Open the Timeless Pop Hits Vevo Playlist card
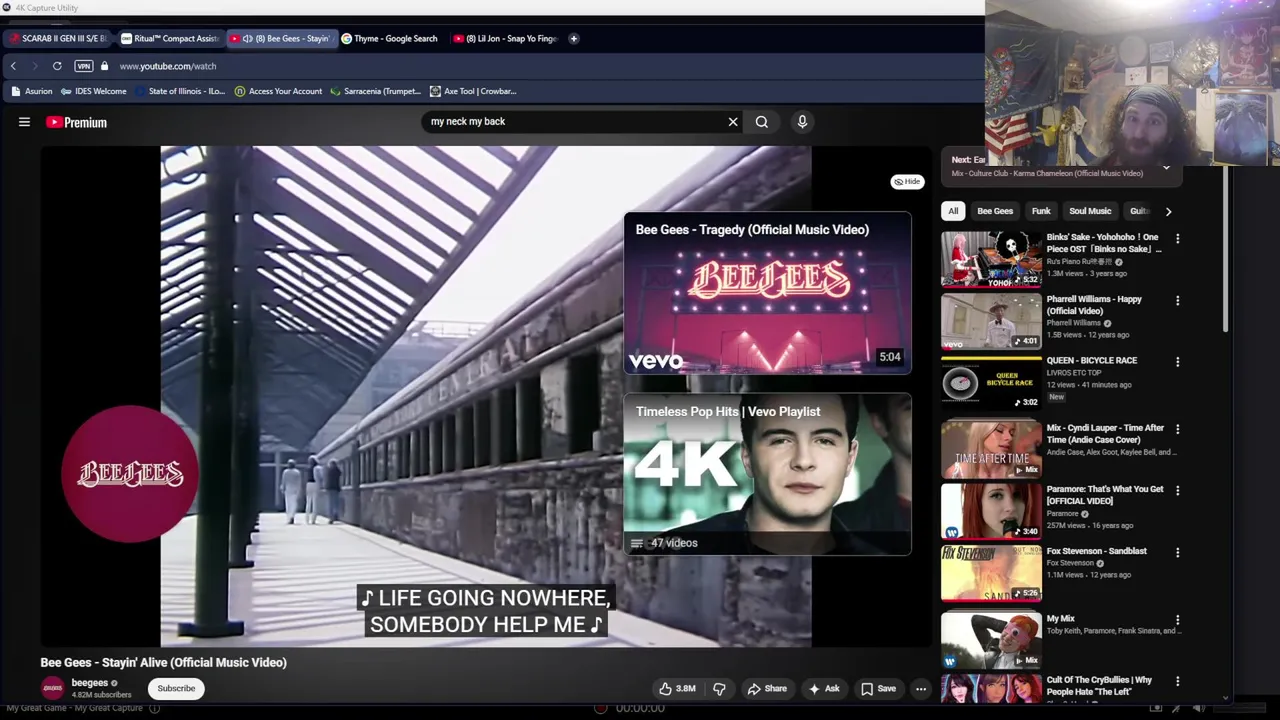 (x=768, y=474)
